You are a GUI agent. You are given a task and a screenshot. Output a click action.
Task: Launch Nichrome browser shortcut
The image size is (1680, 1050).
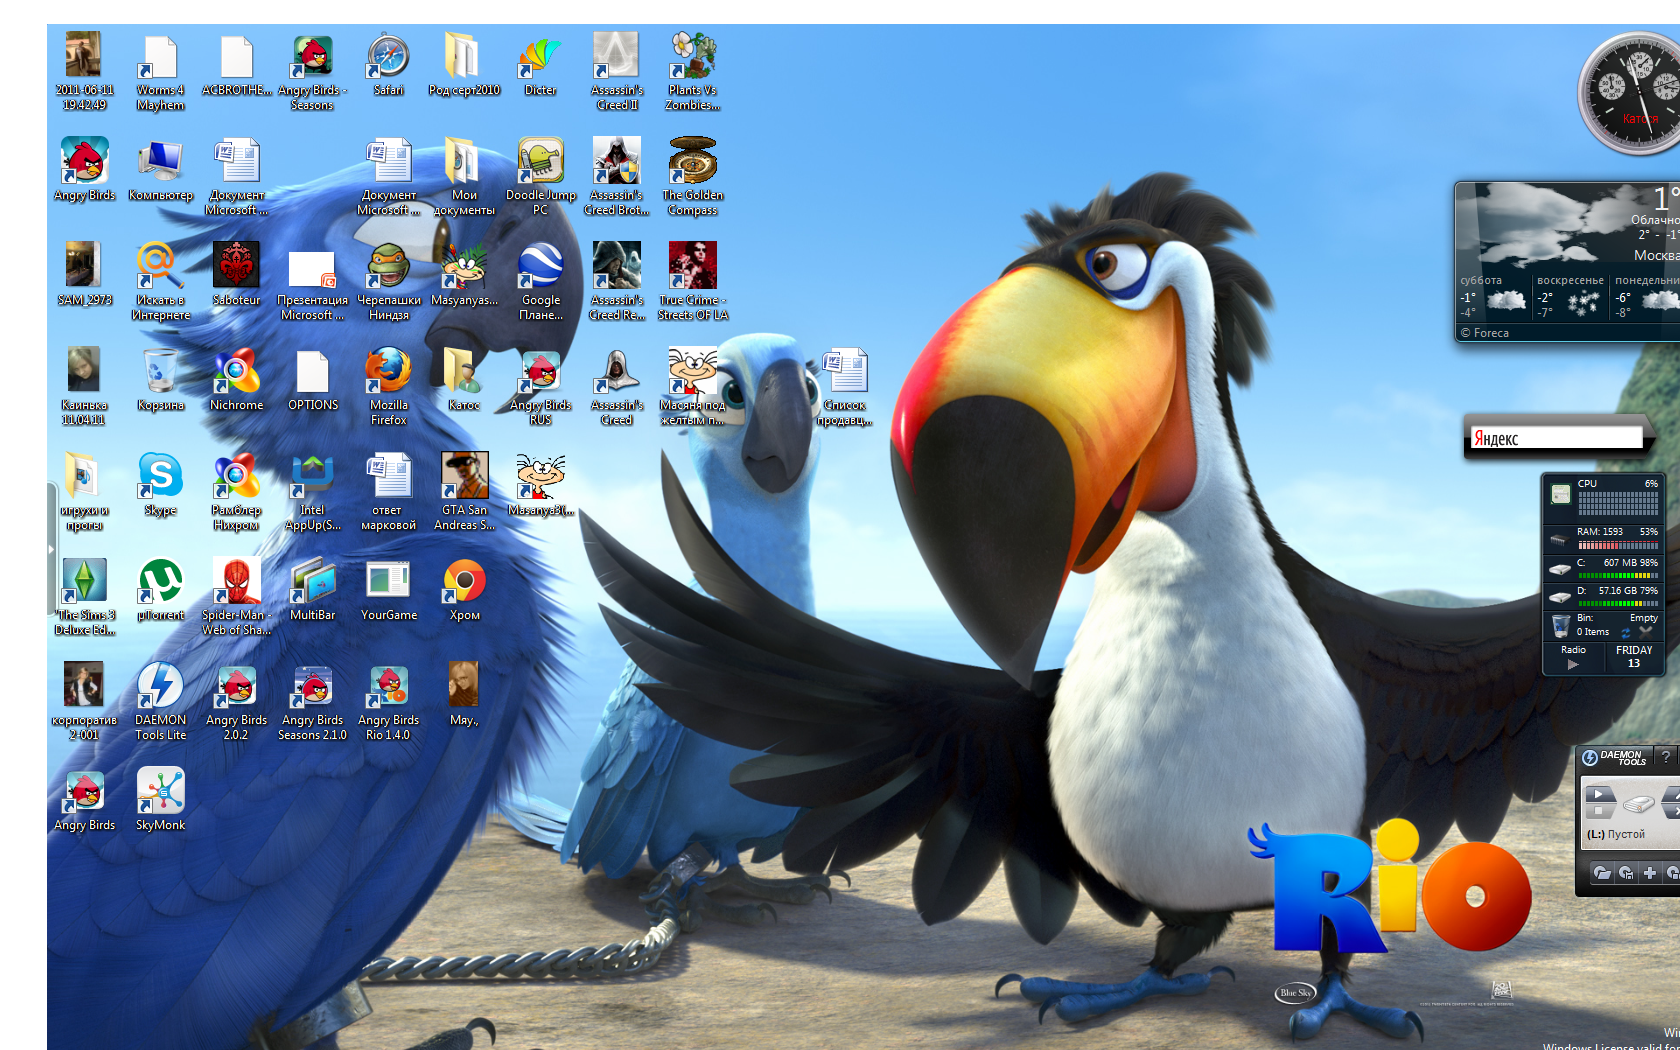[x=236, y=379]
